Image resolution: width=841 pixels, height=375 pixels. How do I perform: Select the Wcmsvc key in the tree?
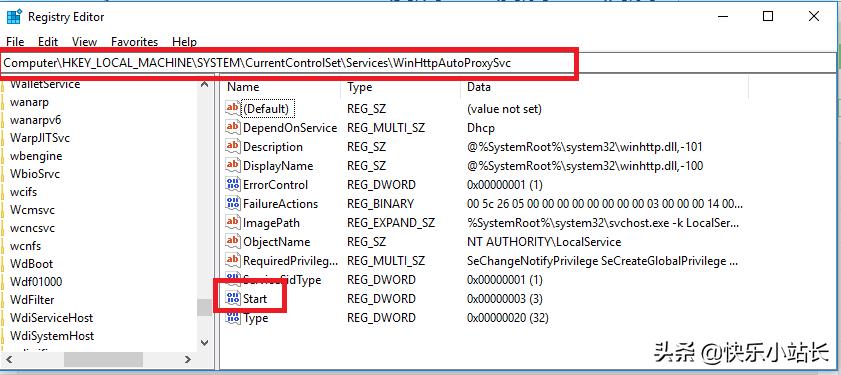[32, 210]
